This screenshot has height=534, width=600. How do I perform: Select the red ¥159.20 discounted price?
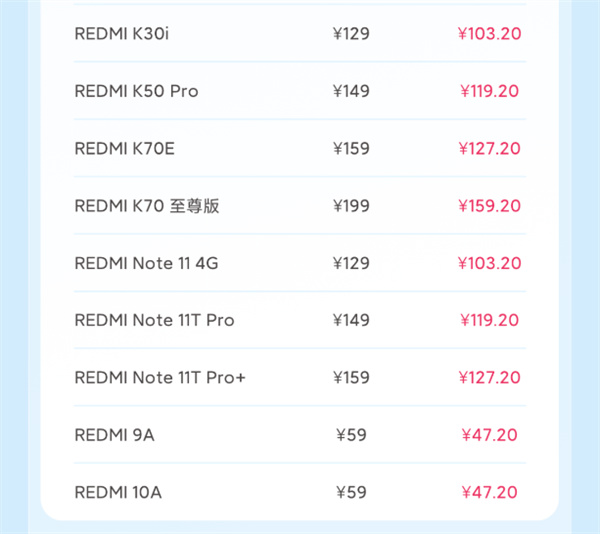(x=489, y=206)
